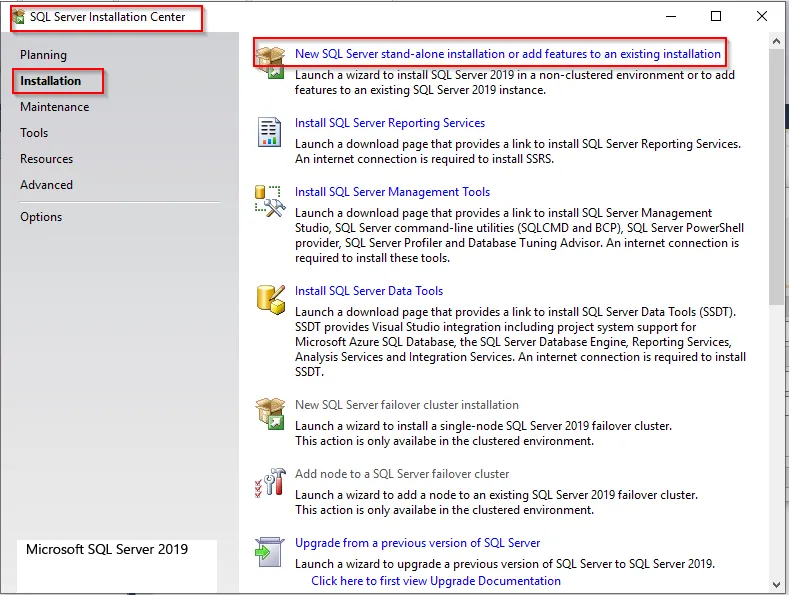Open Install SQL Server Data Tools link
The height and width of the screenshot is (595, 789).
pyautogui.click(x=369, y=291)
